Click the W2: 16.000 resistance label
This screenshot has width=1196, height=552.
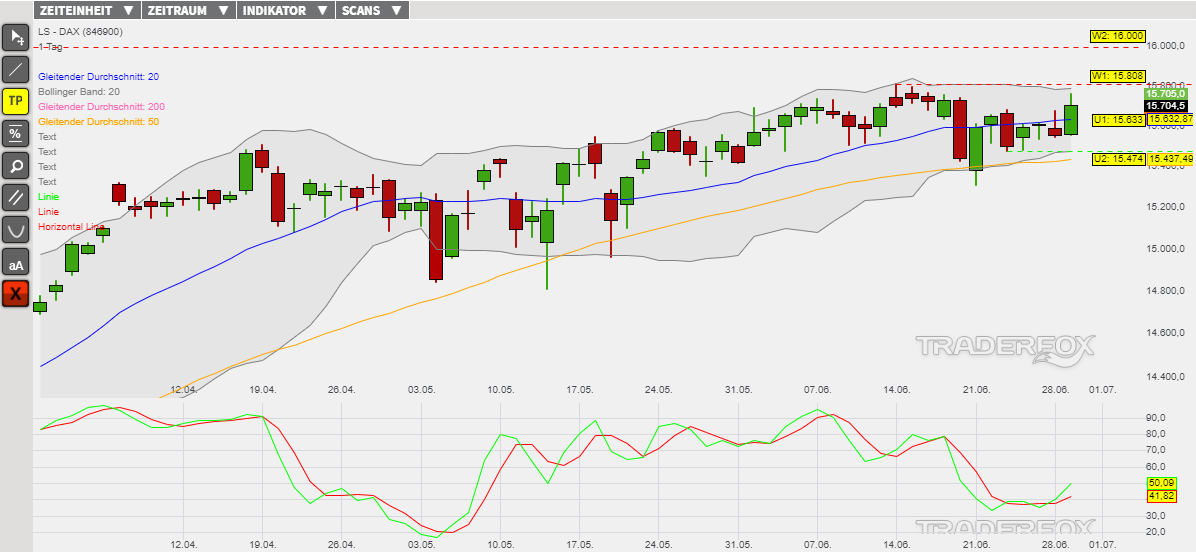[1117, 36]
